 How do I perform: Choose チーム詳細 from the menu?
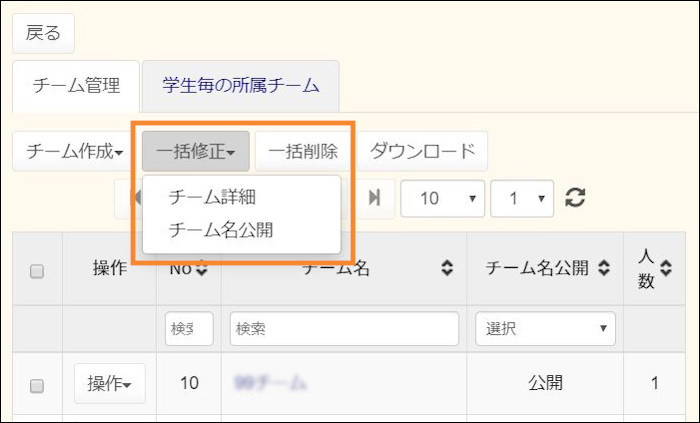[x=213, y=197]
